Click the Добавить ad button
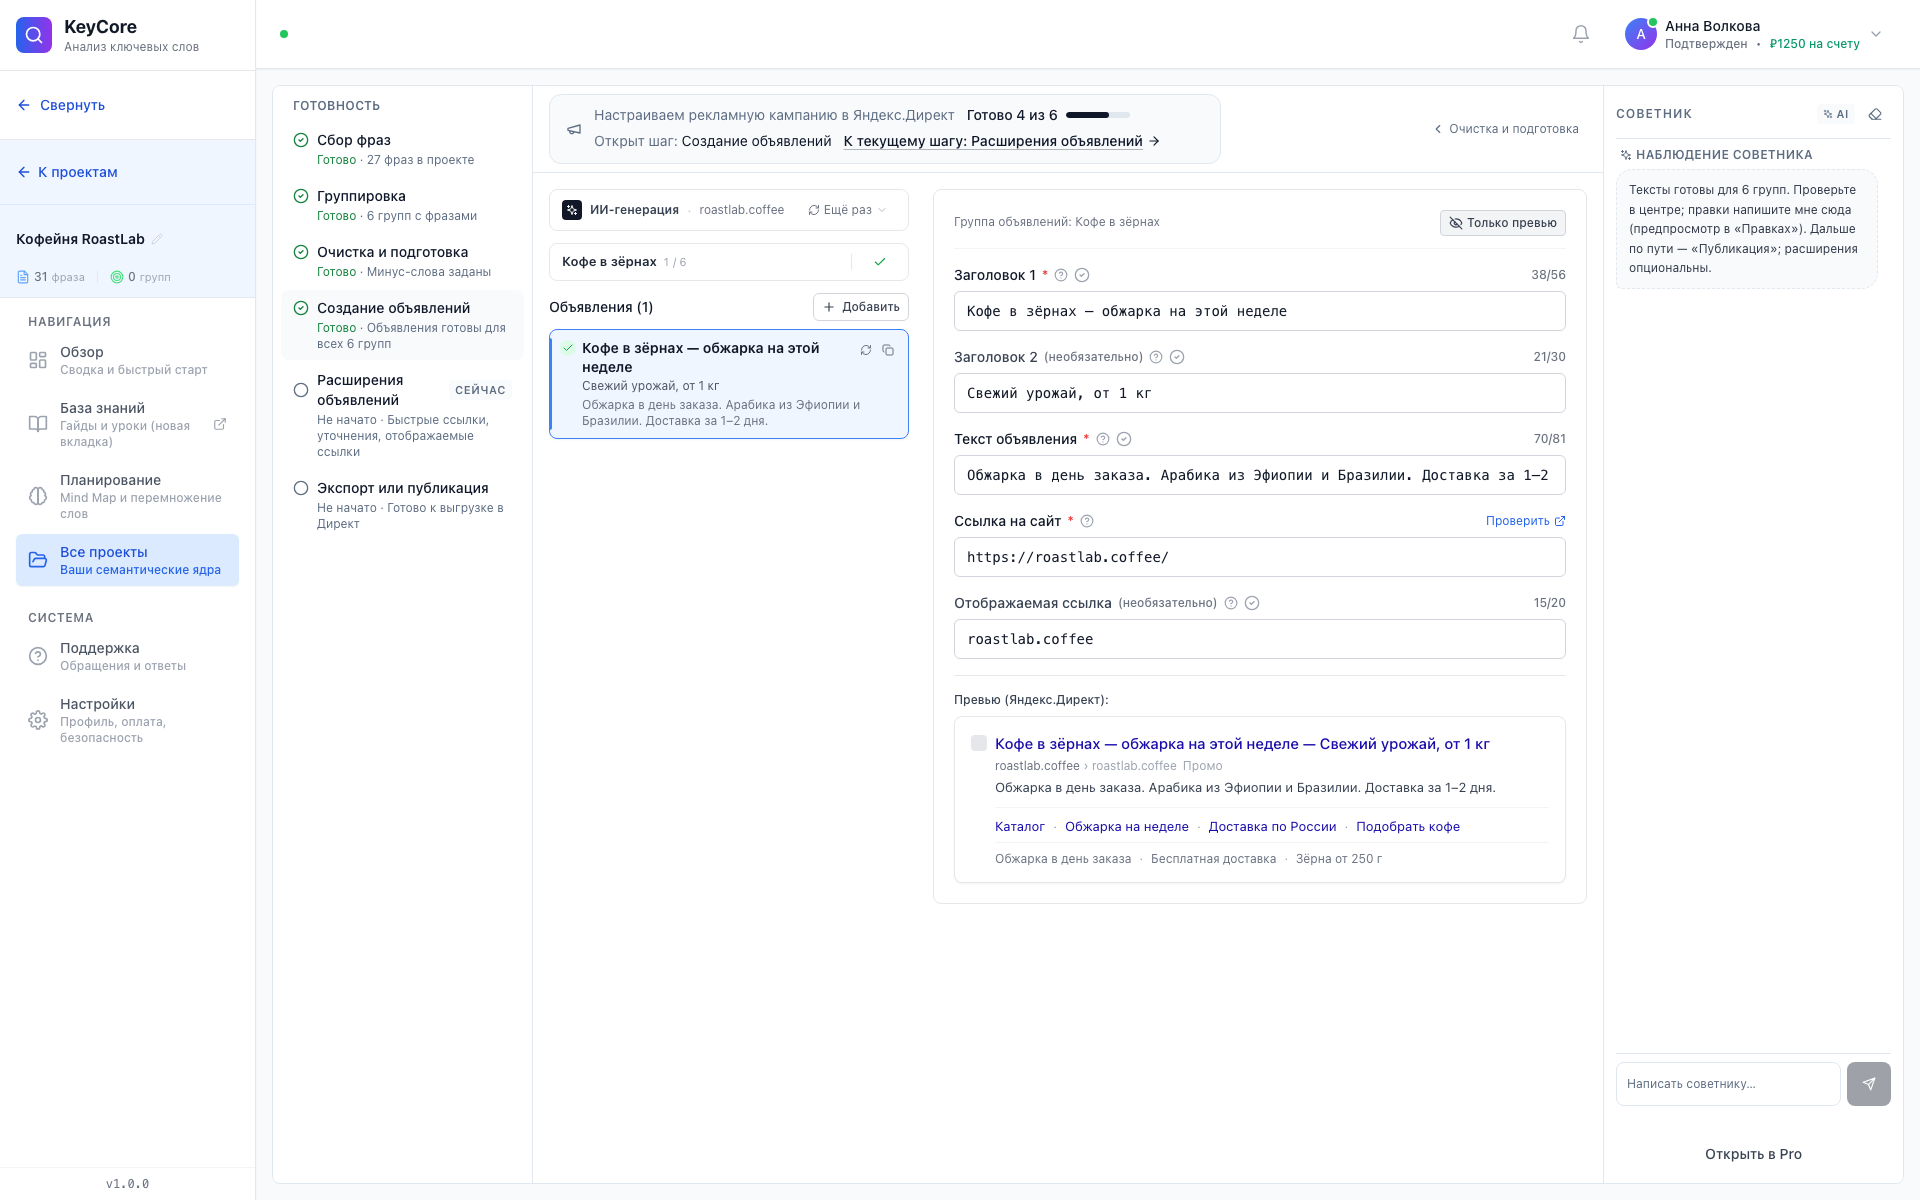 (861, 307)
